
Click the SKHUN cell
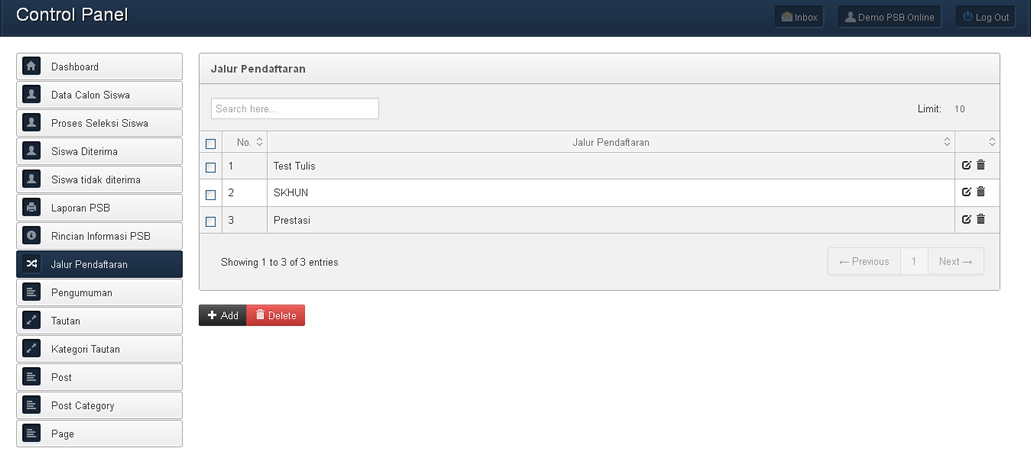point(611,193)
